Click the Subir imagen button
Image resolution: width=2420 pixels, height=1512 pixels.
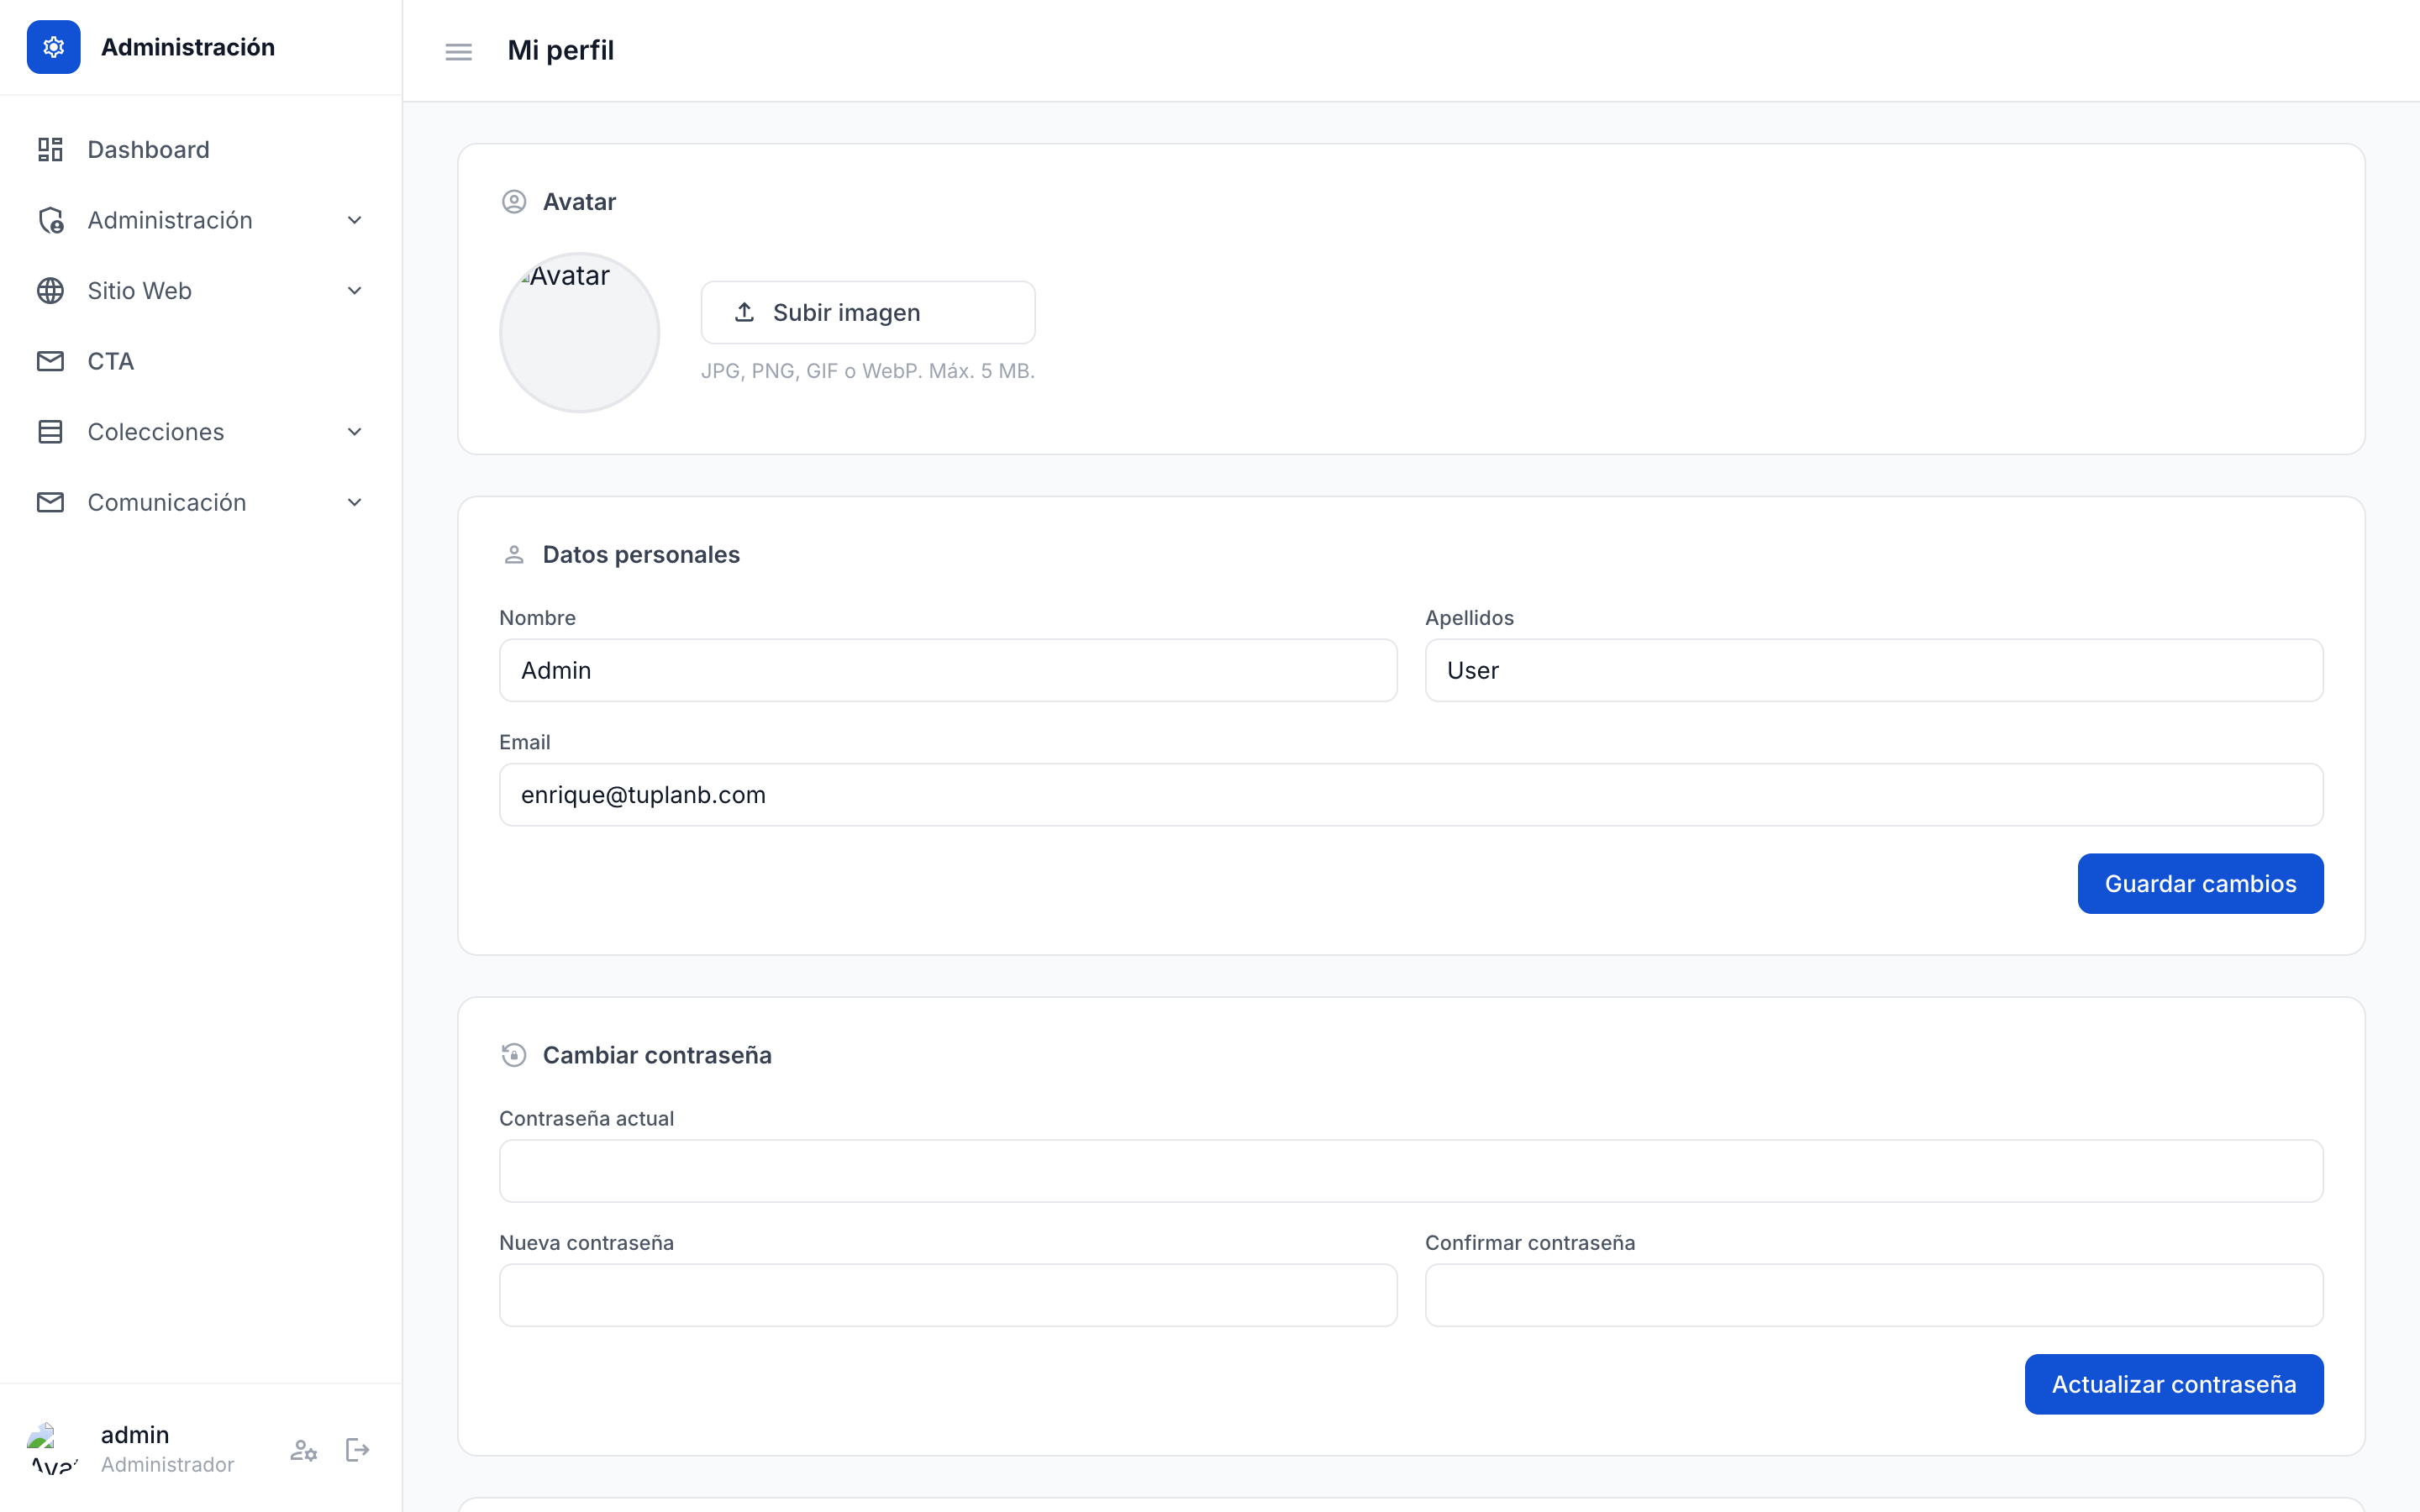click(868, 312)
